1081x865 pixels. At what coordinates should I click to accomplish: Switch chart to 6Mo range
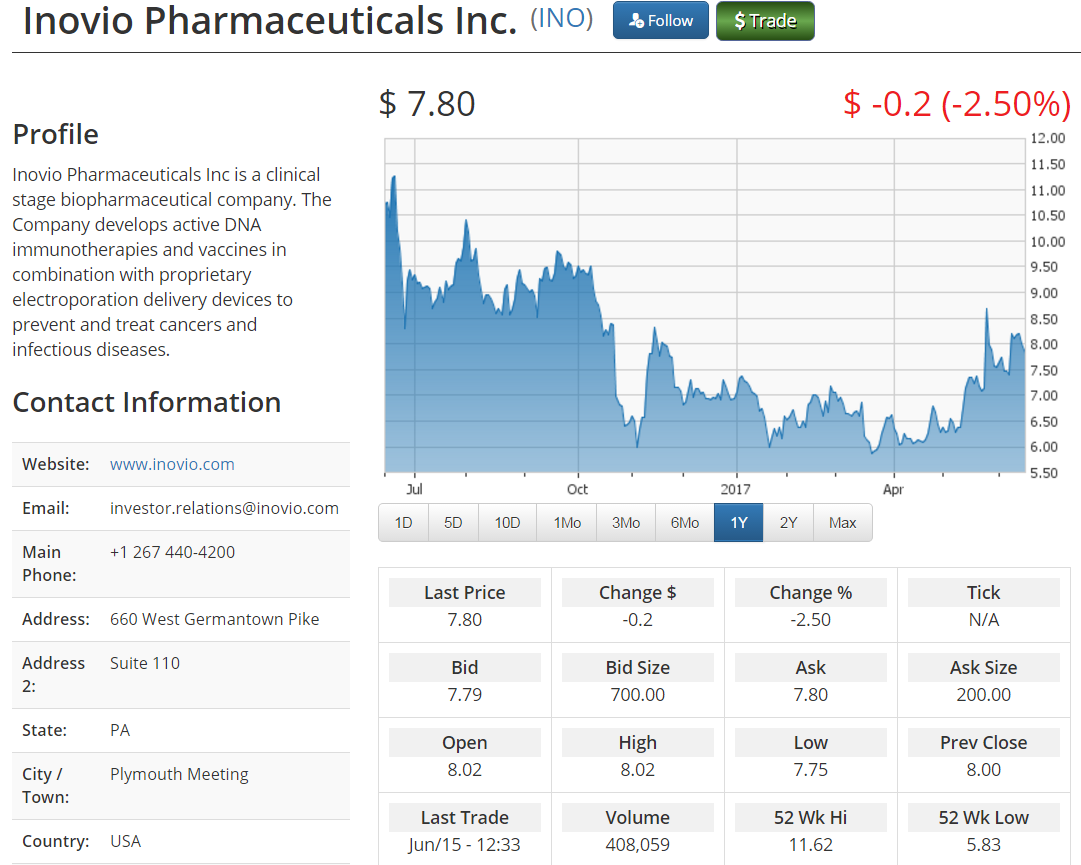[685, 522]
